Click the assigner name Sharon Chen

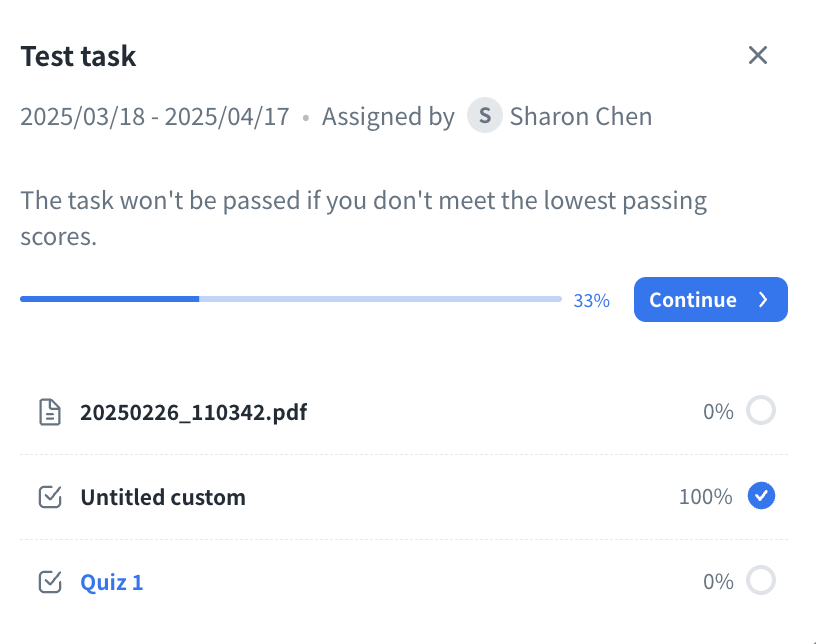pyautogui.click(x=581, y=116)
